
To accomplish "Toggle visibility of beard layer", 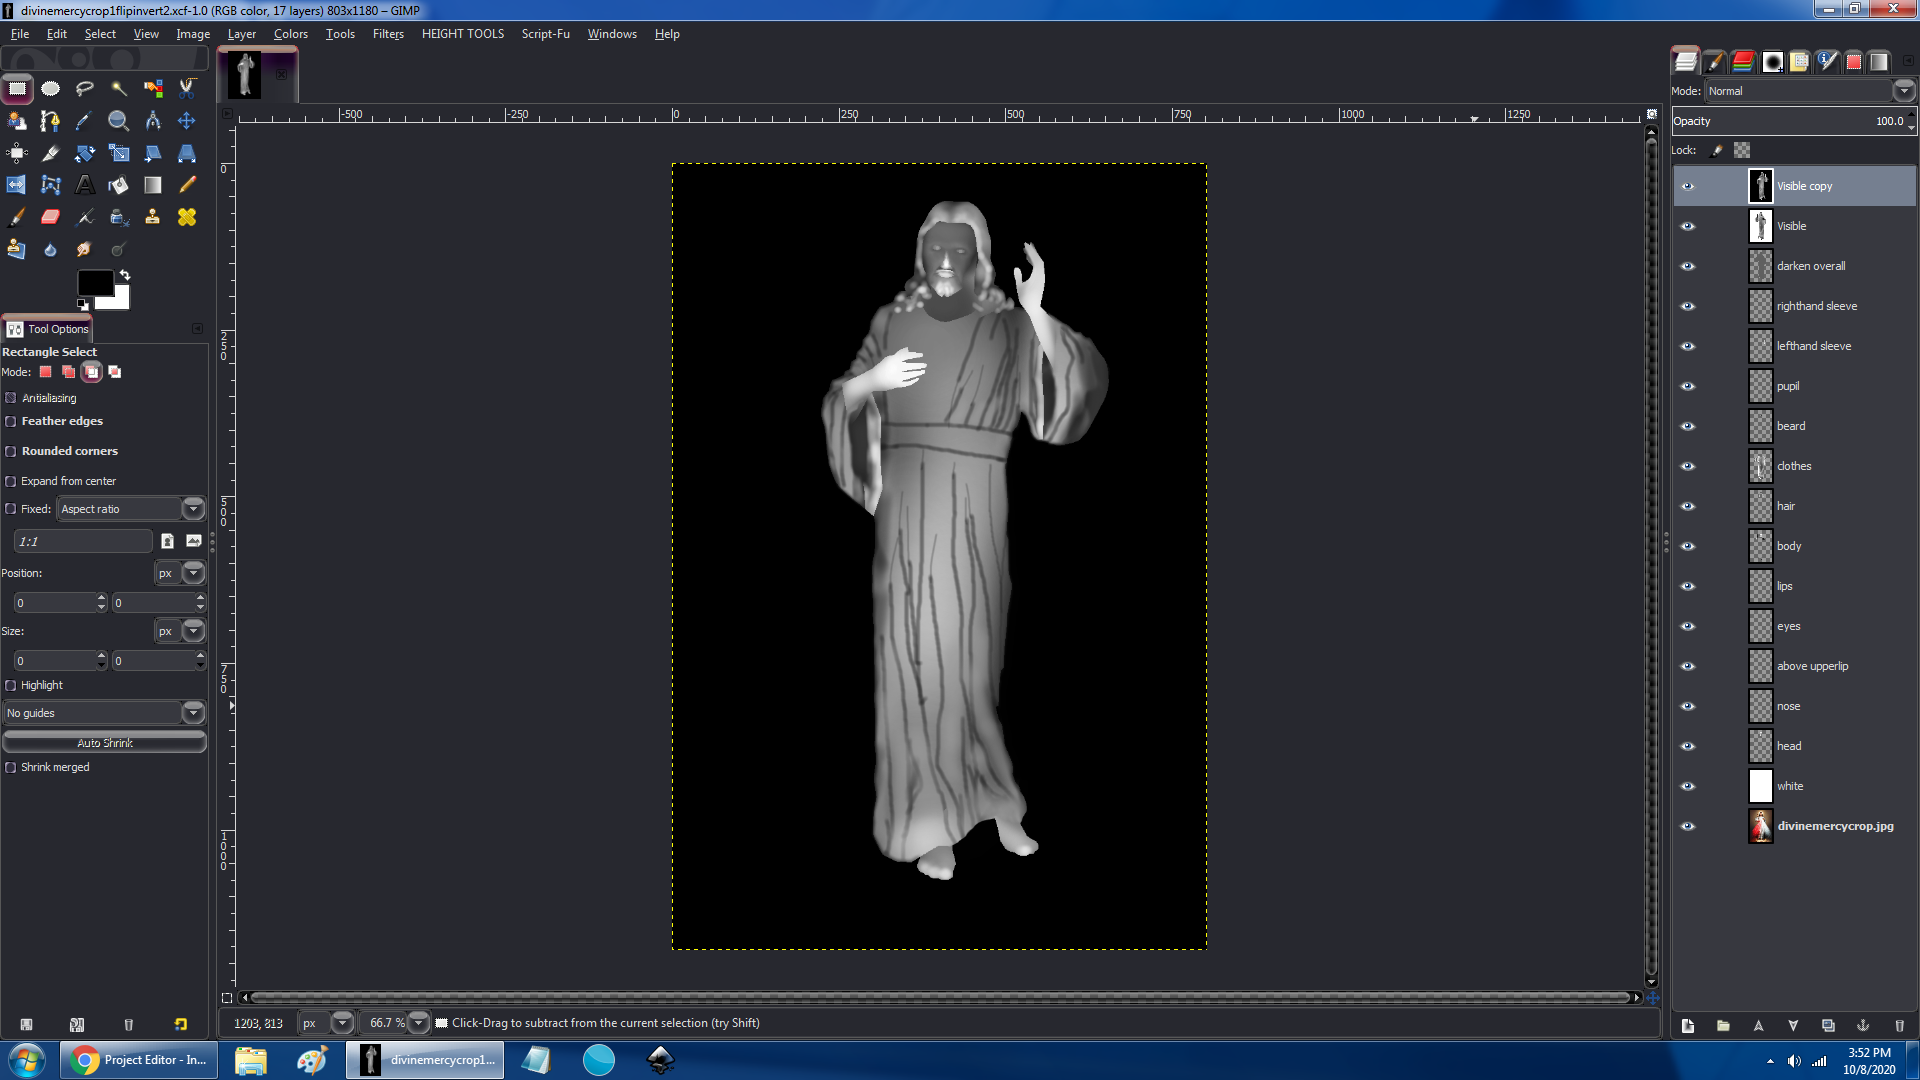I will pos(1688,426).
